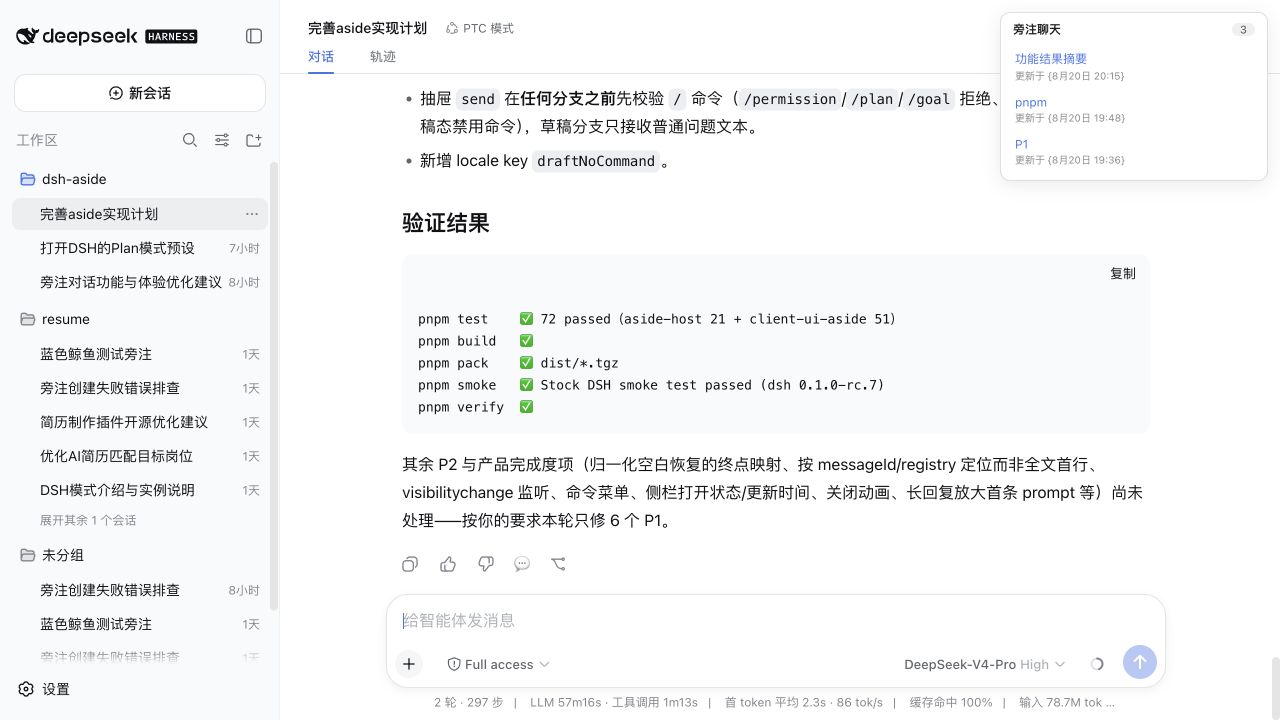Click the 旁注聊天 count badge 3
This screenshot has width=1280, height=720.
point(1243,30)
